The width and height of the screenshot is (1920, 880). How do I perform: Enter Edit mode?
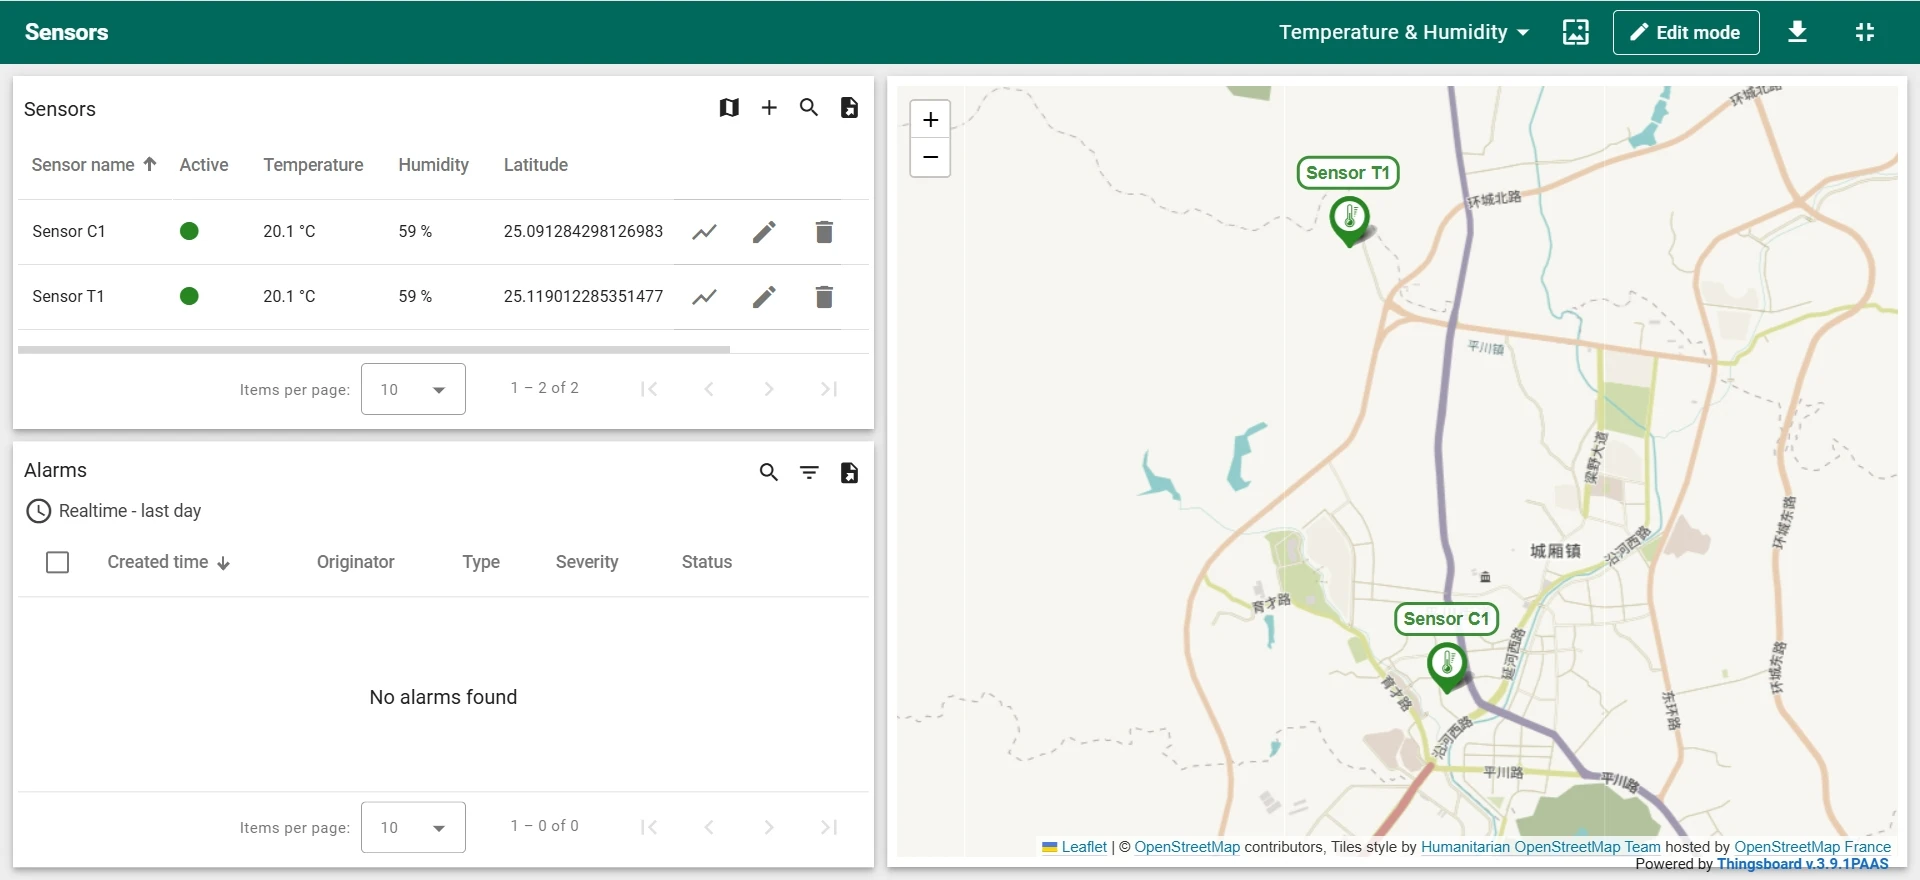tap(1686, 32)
